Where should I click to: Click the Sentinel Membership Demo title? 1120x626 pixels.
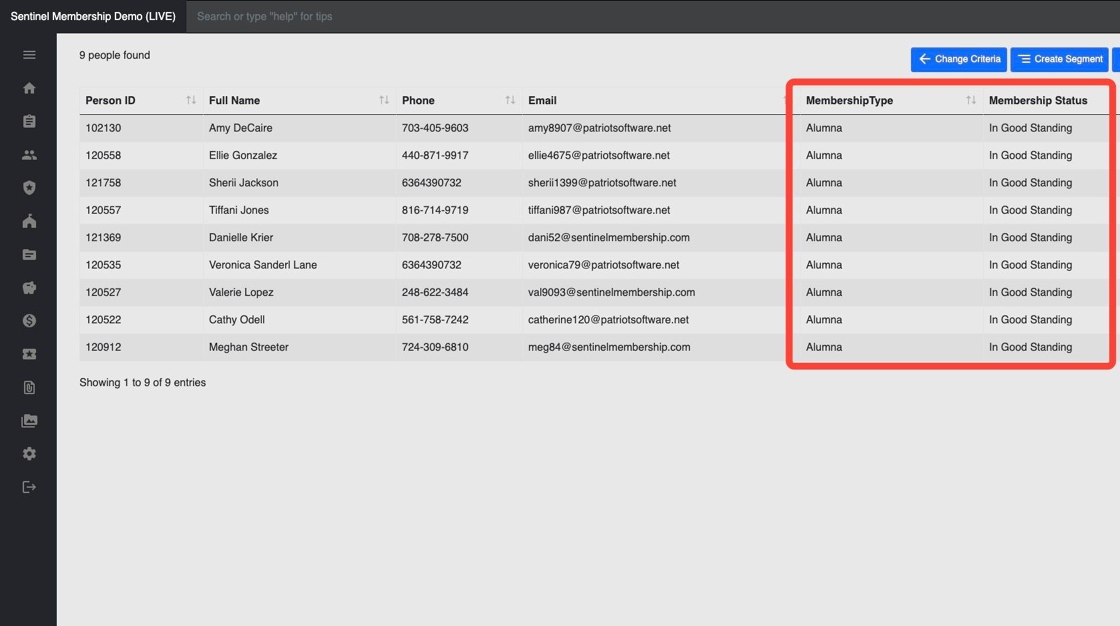[93, 16]
